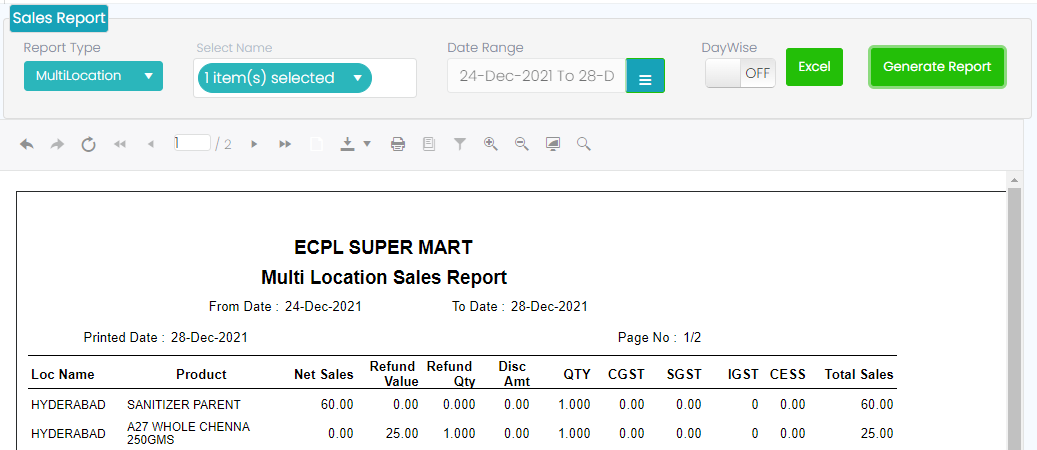Open the search magnifier in report toolbar
This screenshot has height=450, width=1037.
[x=584, y=144]
